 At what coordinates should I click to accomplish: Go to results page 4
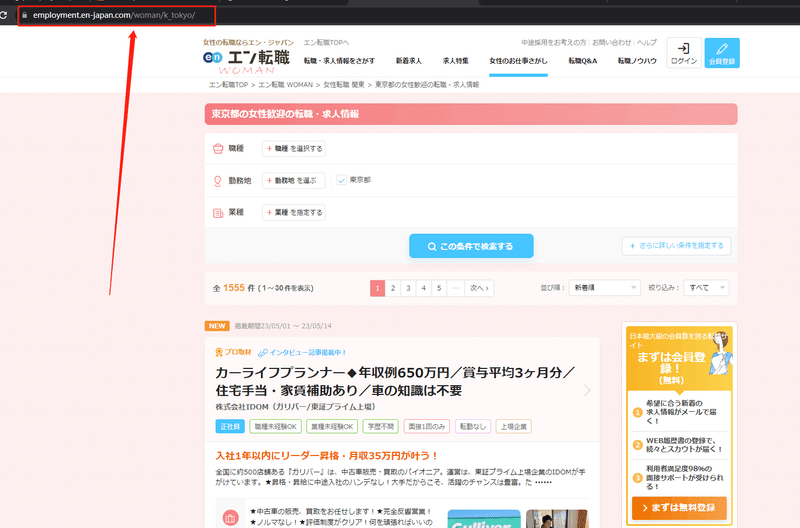click(423, 288)
